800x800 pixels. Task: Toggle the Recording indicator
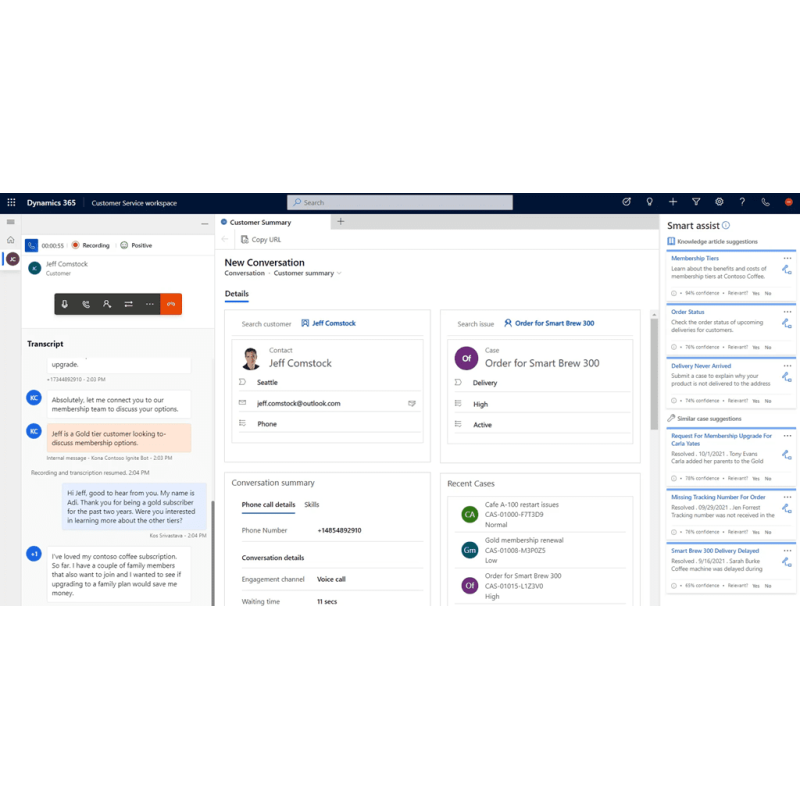[x=91, y=245]
